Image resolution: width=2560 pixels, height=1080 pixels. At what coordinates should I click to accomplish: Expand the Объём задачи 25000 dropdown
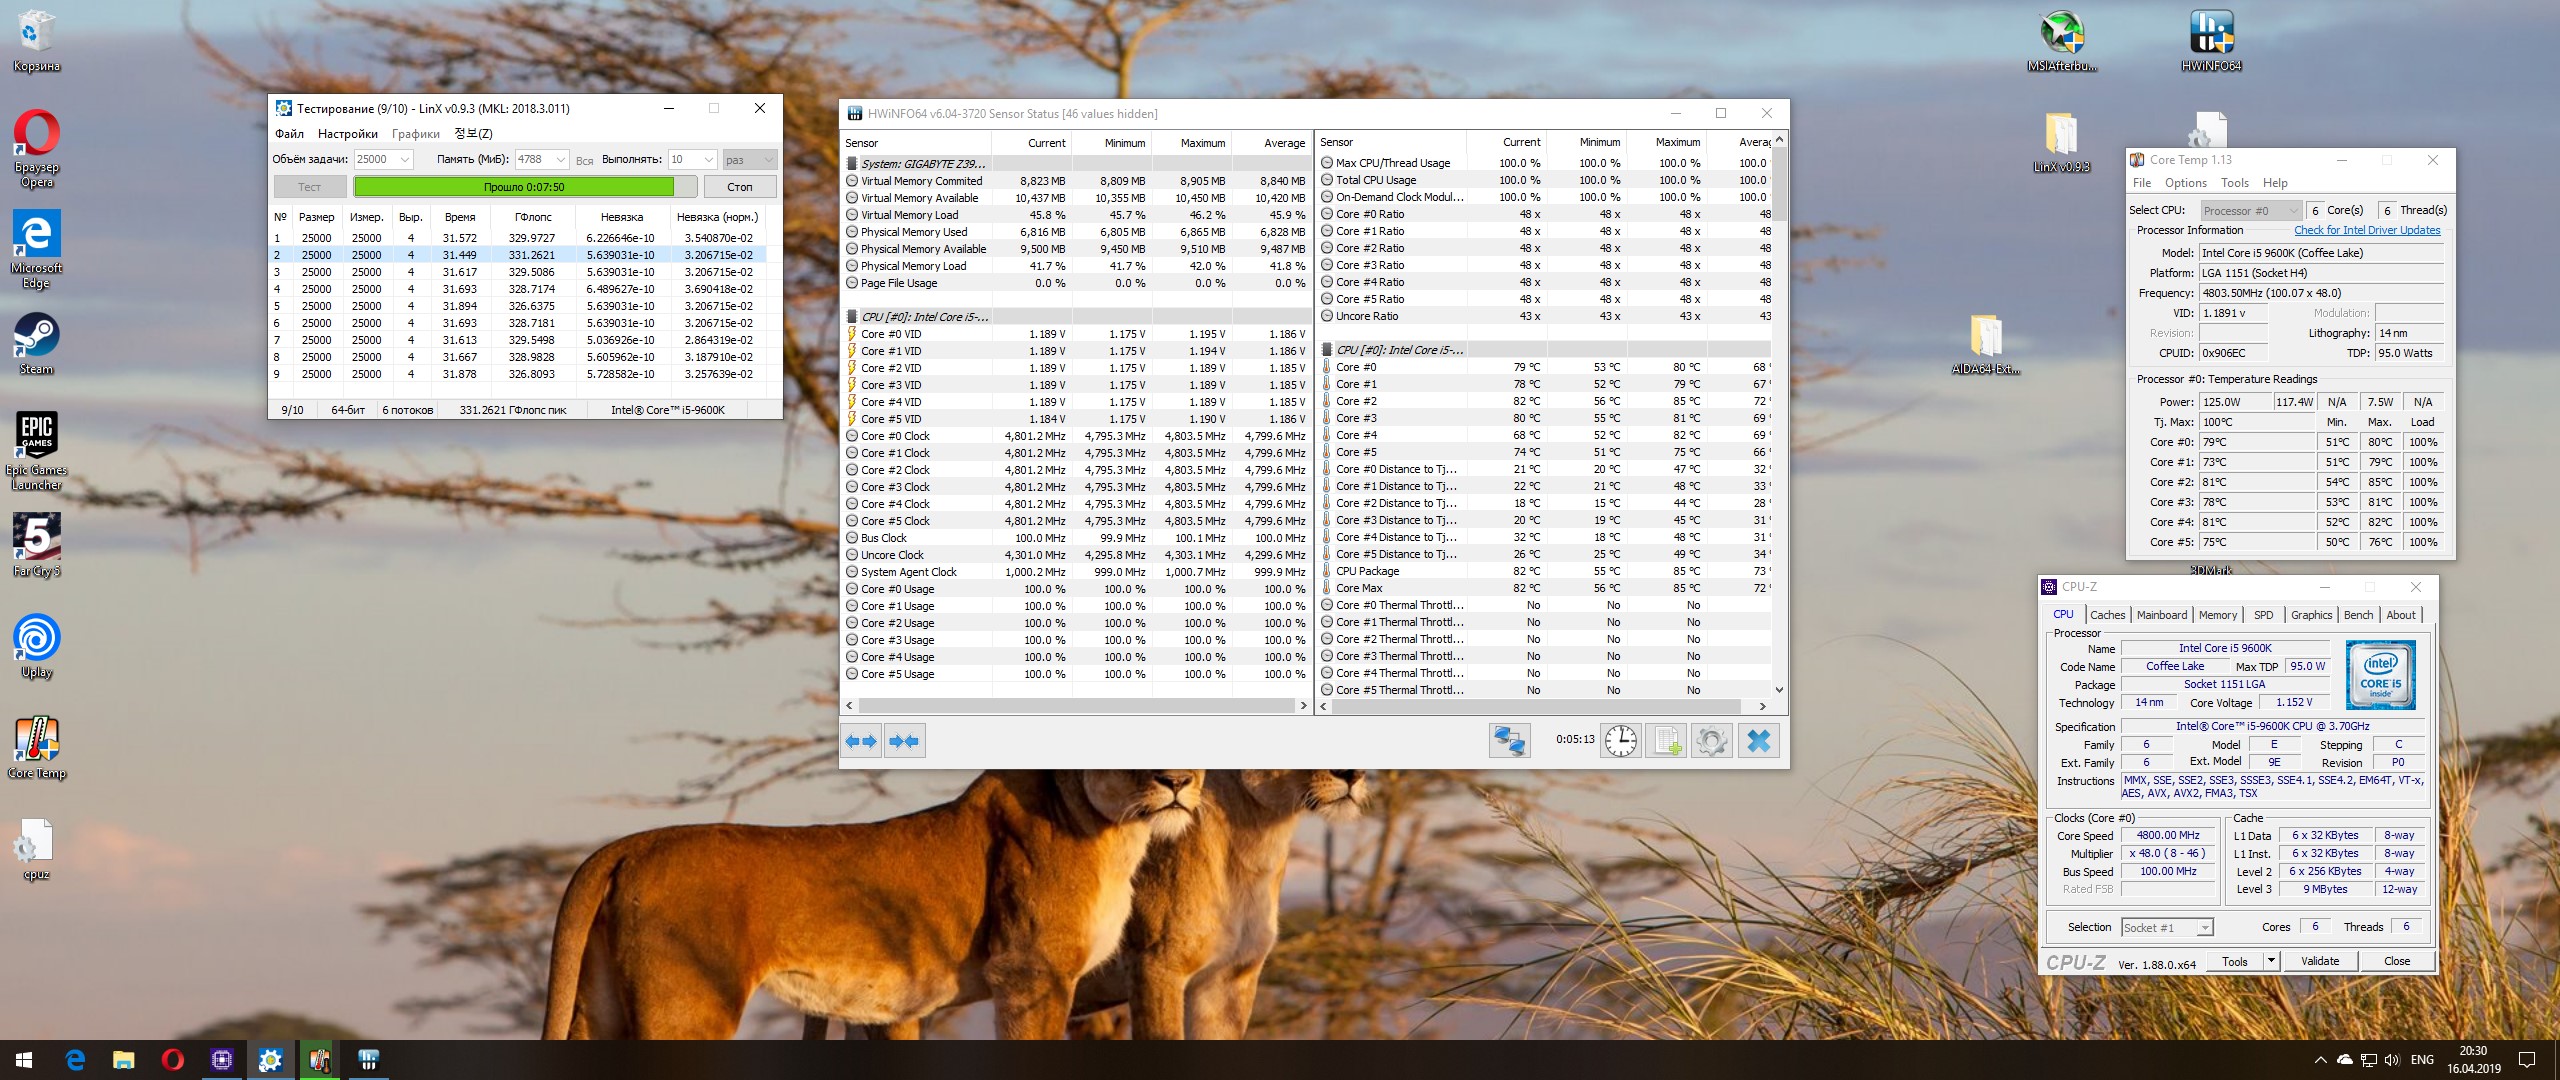point(405,160)
